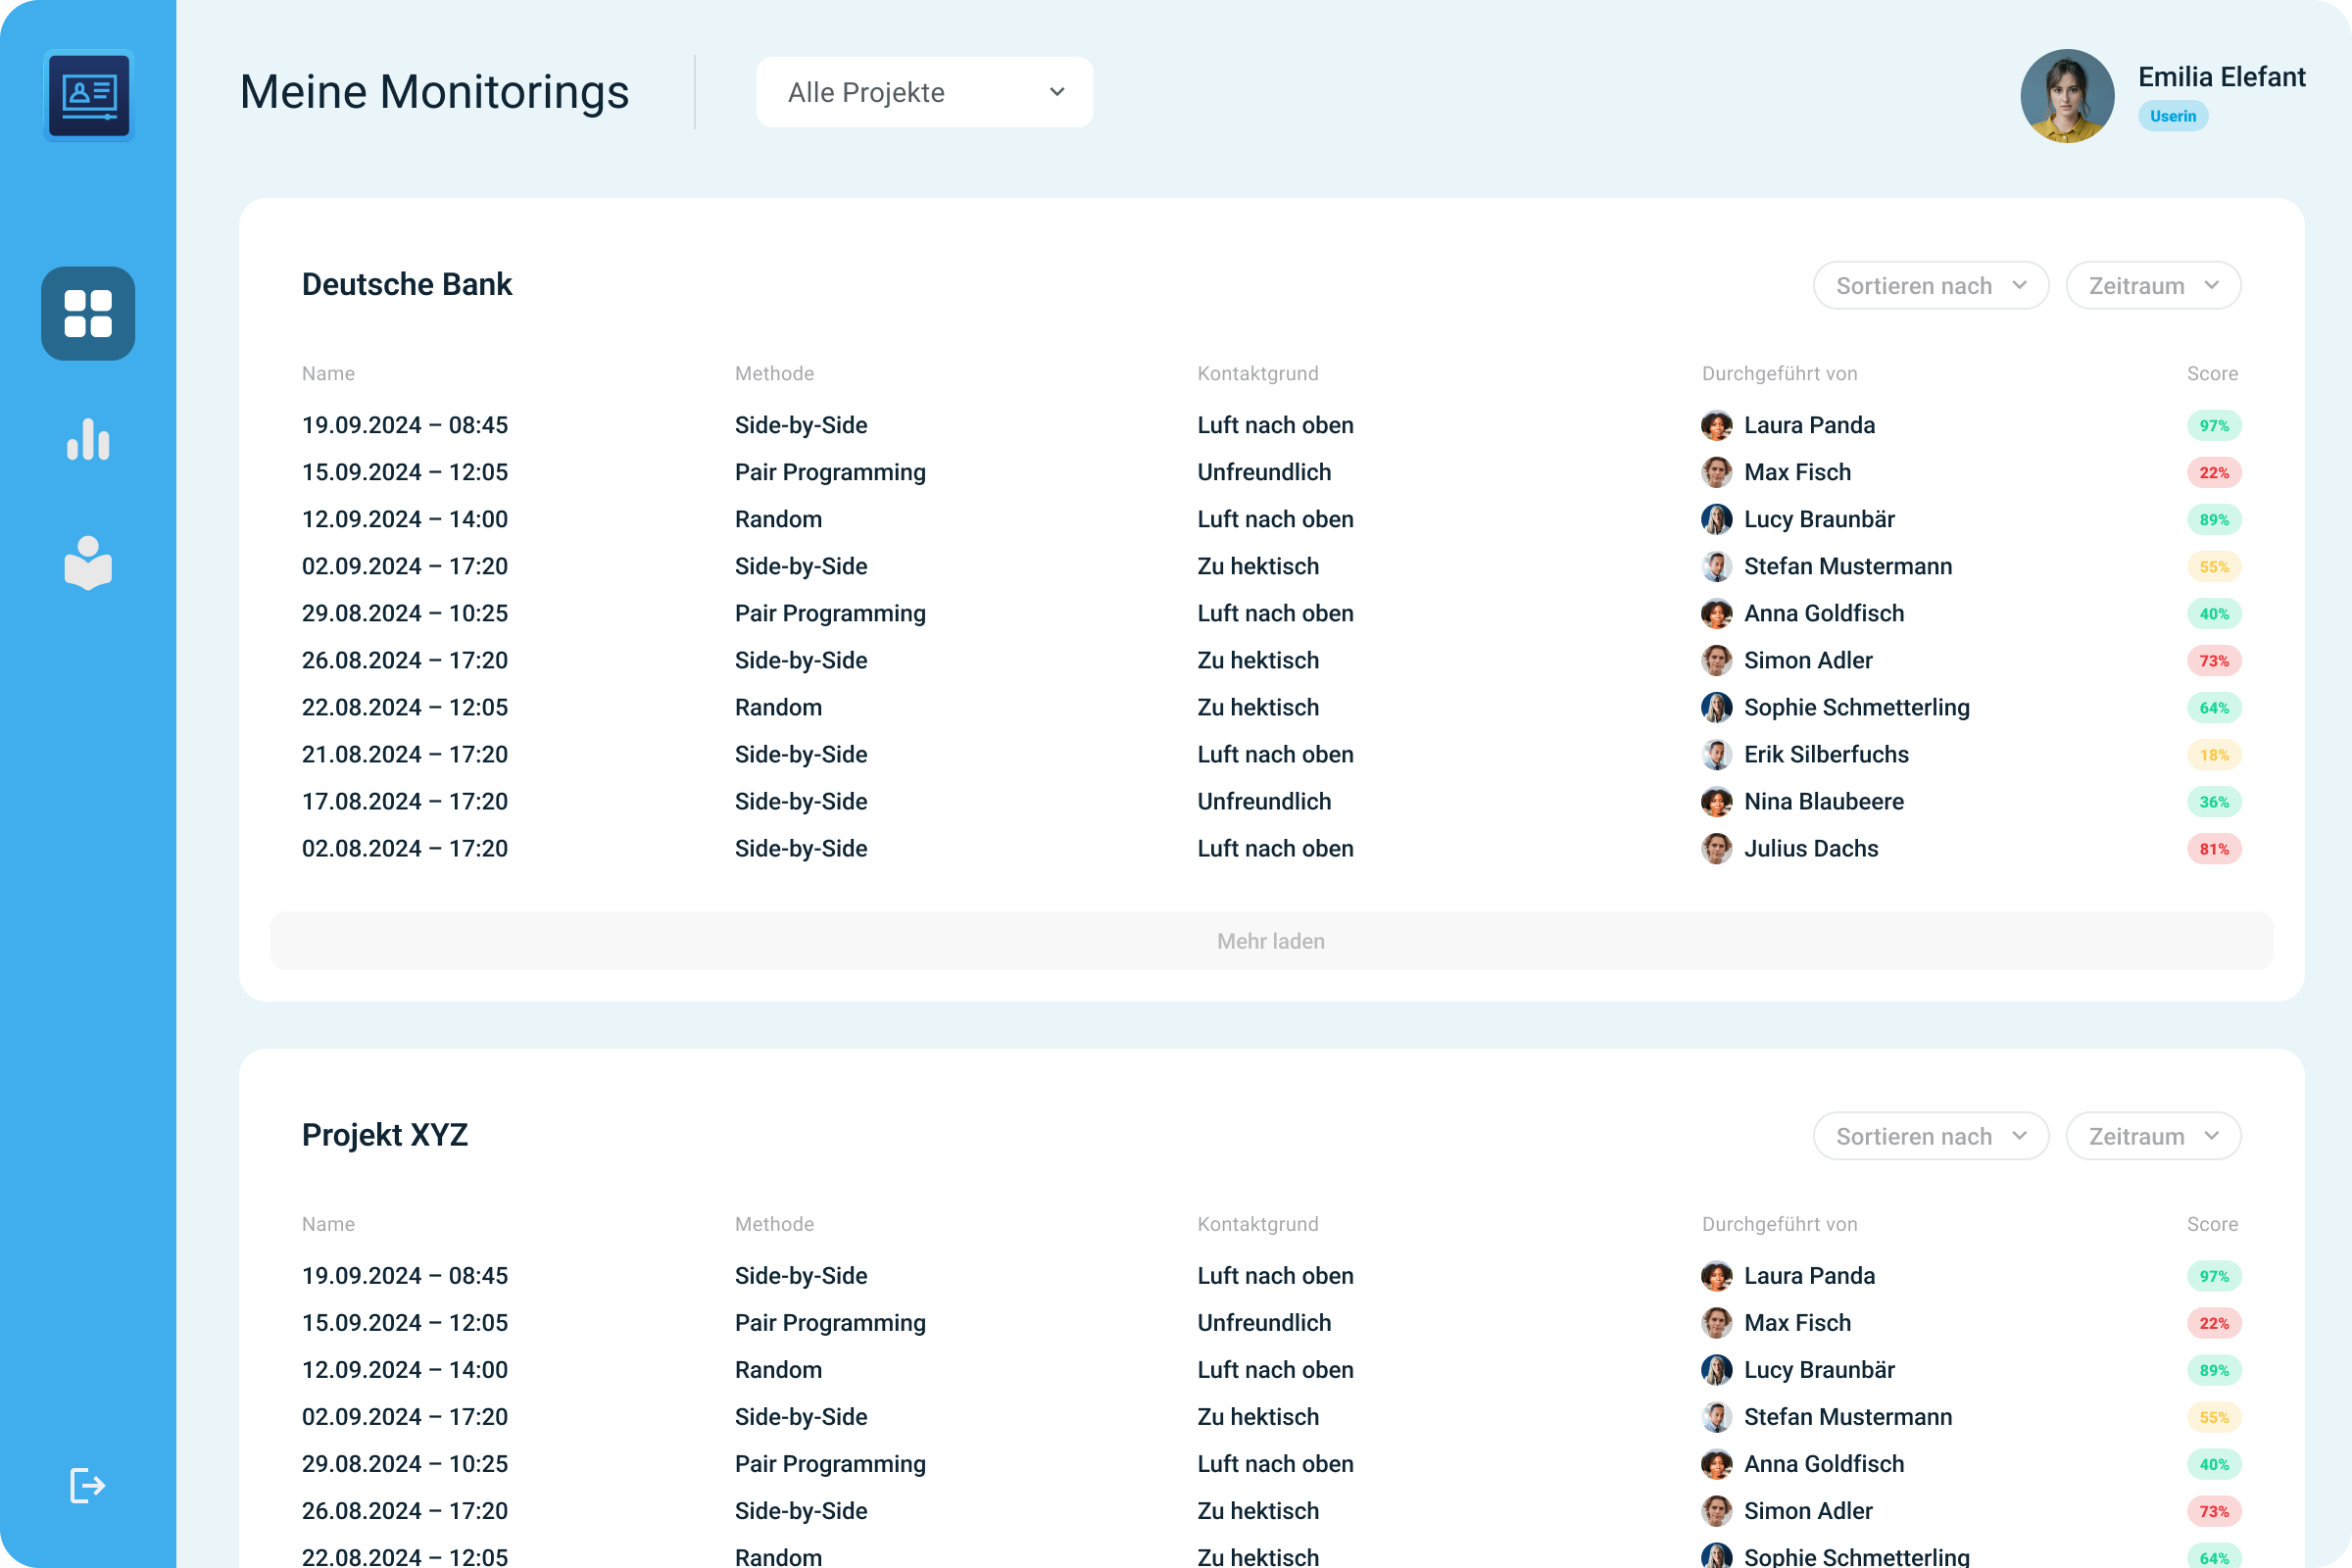Click the red 22% score badge in Deutsche Bank
2352x1568 pixels.
click(2213, 473)
